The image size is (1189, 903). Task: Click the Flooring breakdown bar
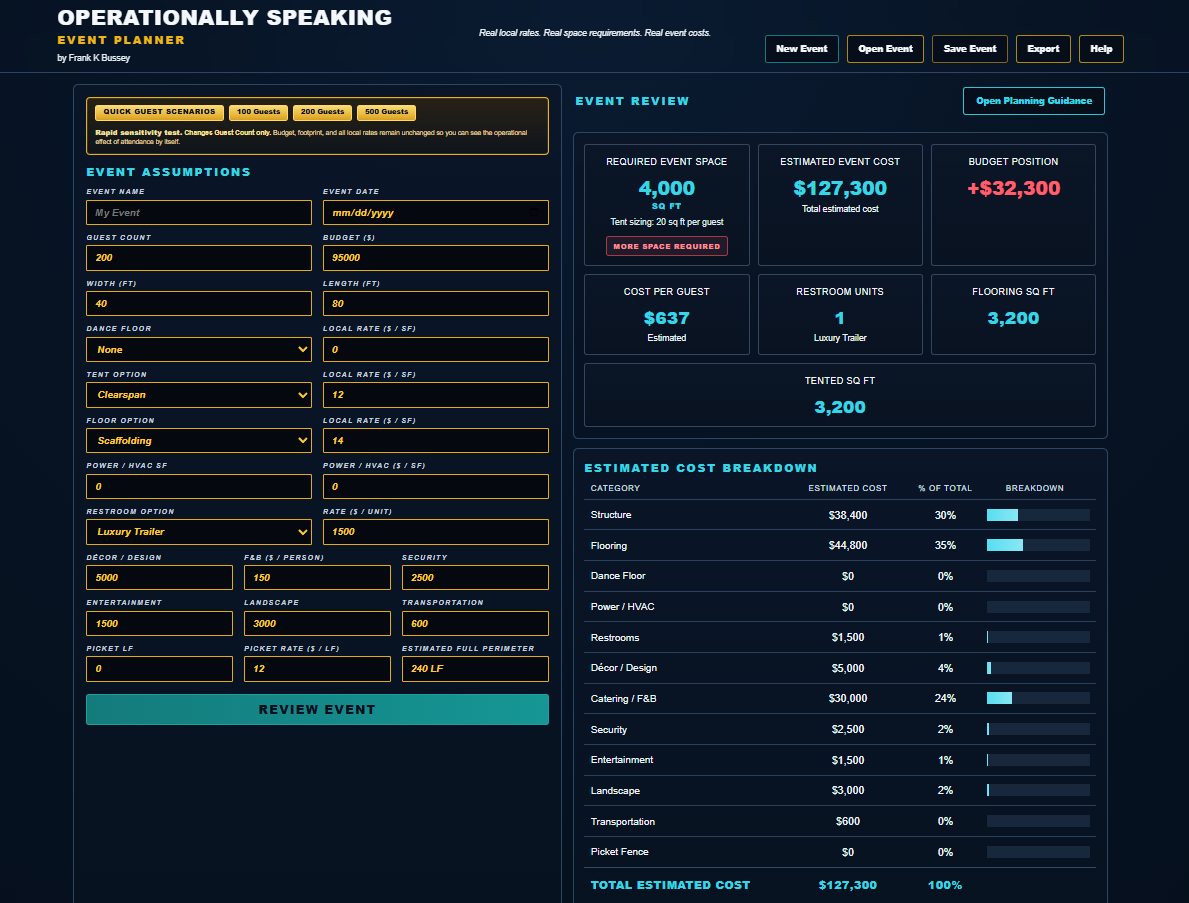1038,545
